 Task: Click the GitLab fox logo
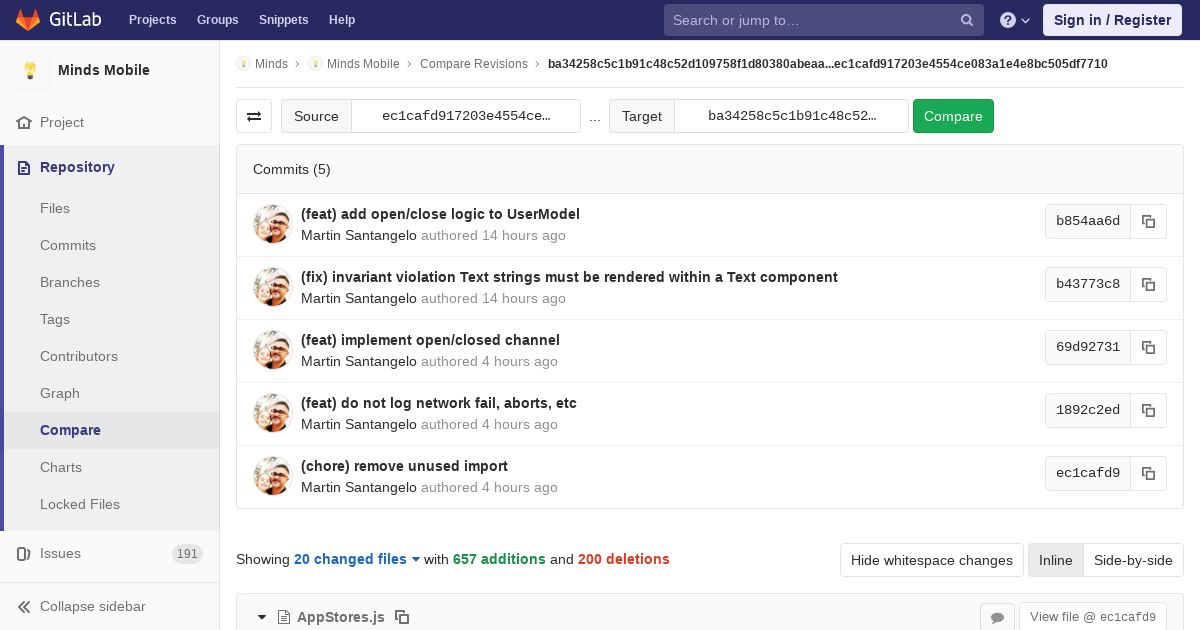[x=28, y=19]
